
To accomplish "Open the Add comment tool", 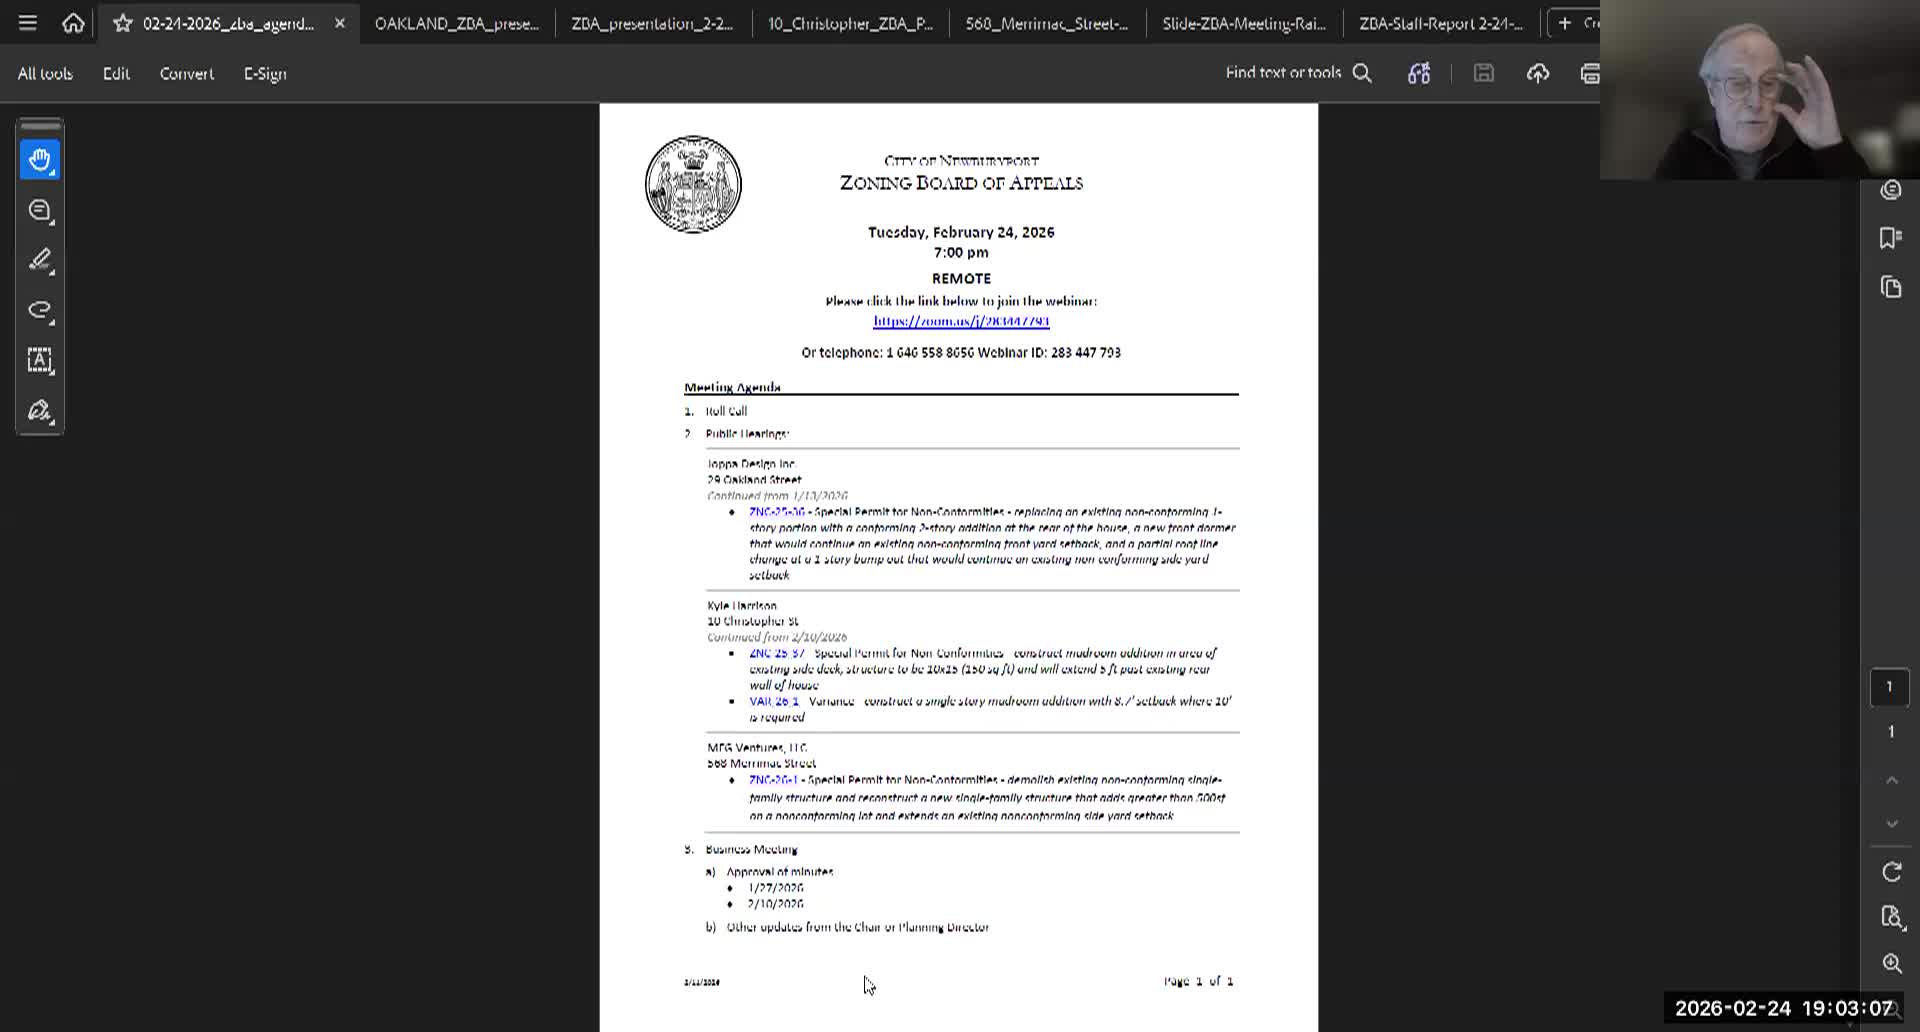I will point(38,211).
